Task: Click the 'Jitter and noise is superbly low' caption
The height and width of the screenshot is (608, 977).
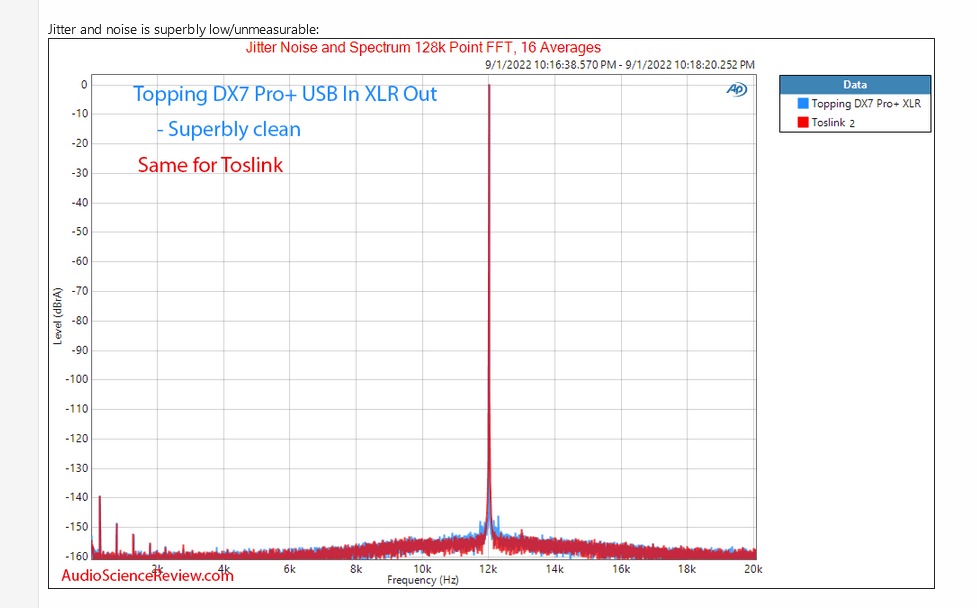Action: click(x=183, y=29)
